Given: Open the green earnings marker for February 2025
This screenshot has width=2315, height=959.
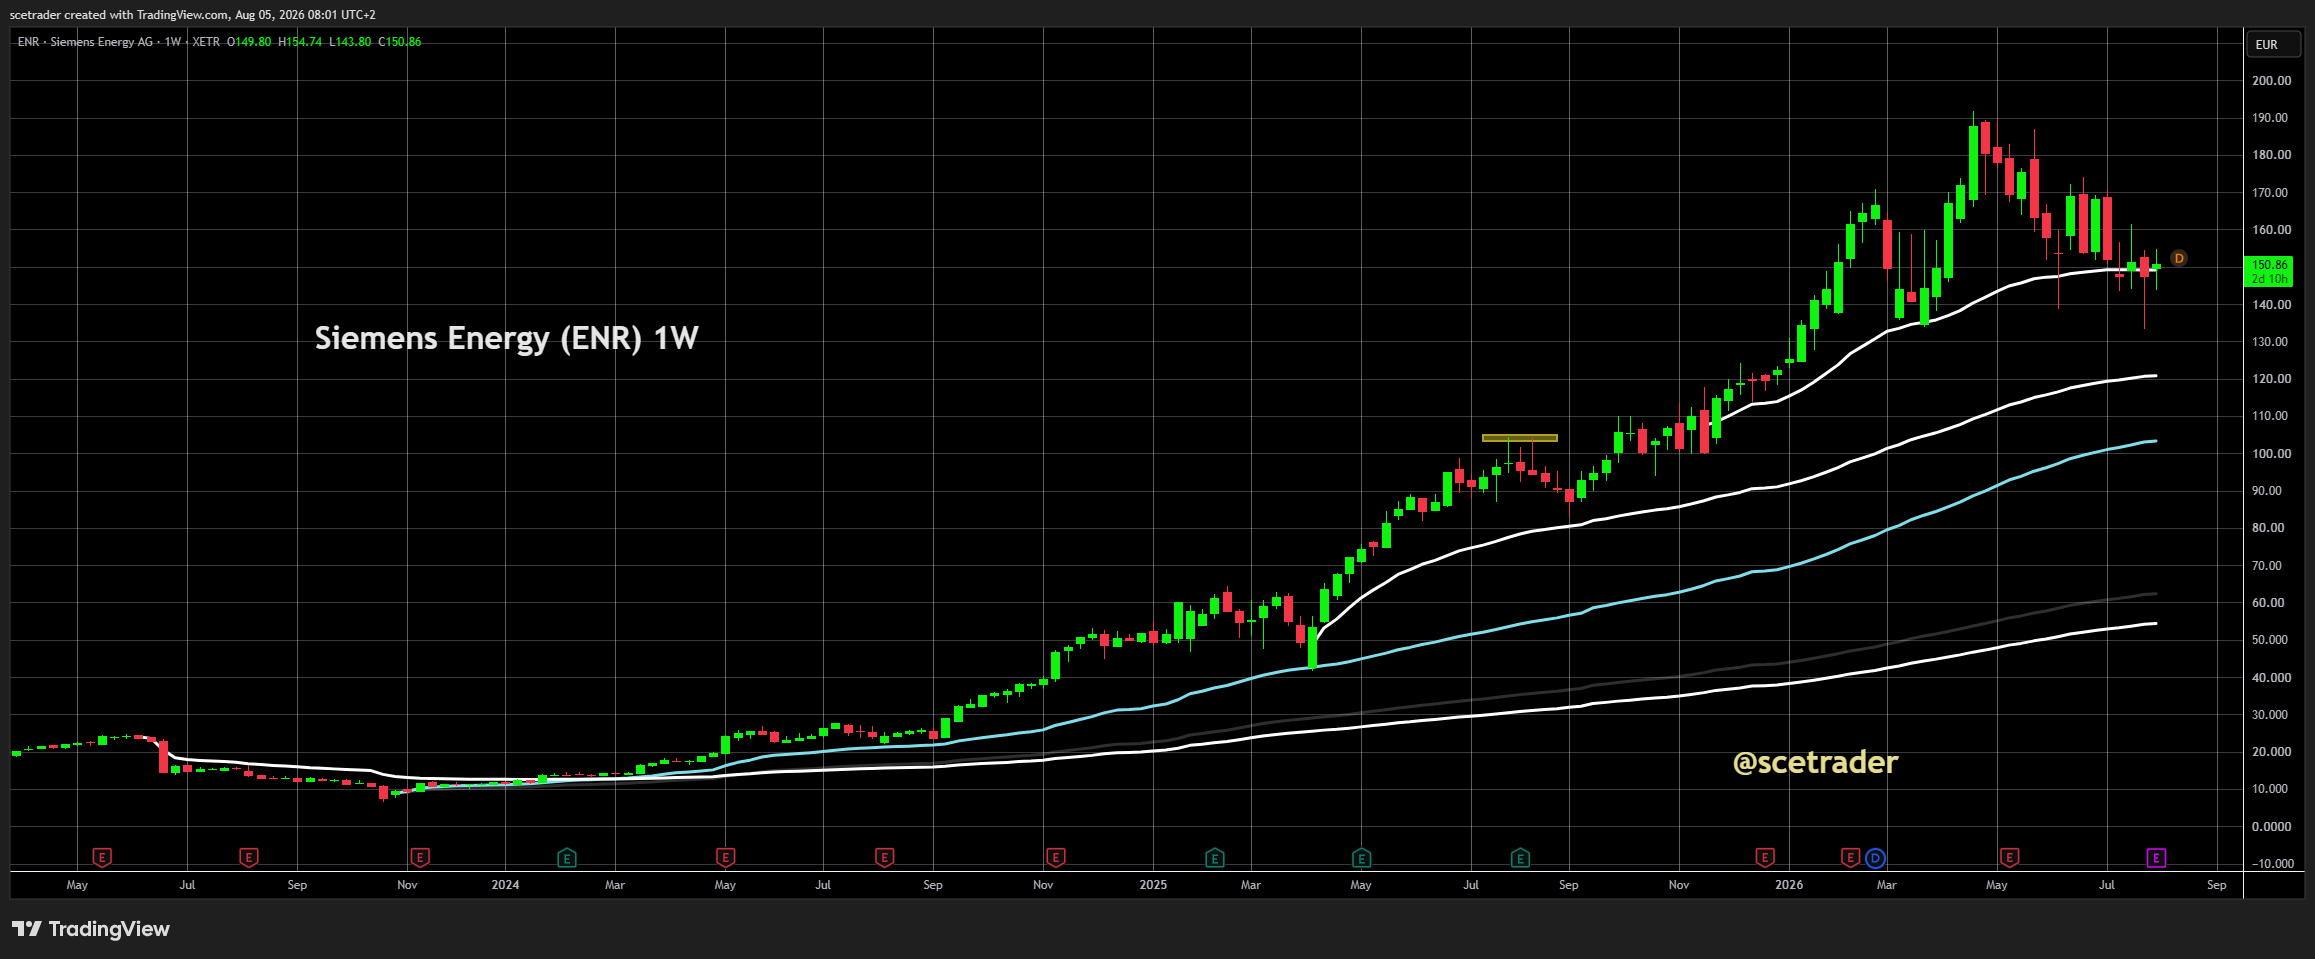Looking at the screenshot, I should point(1214,857).
